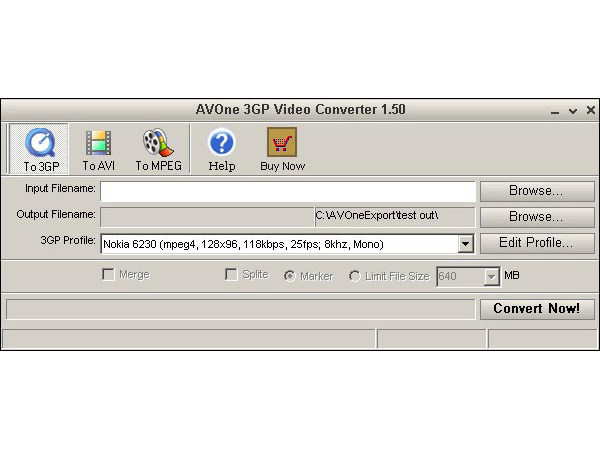Minimize the AVOne converter window
The image size is (600, 450).
555,111
